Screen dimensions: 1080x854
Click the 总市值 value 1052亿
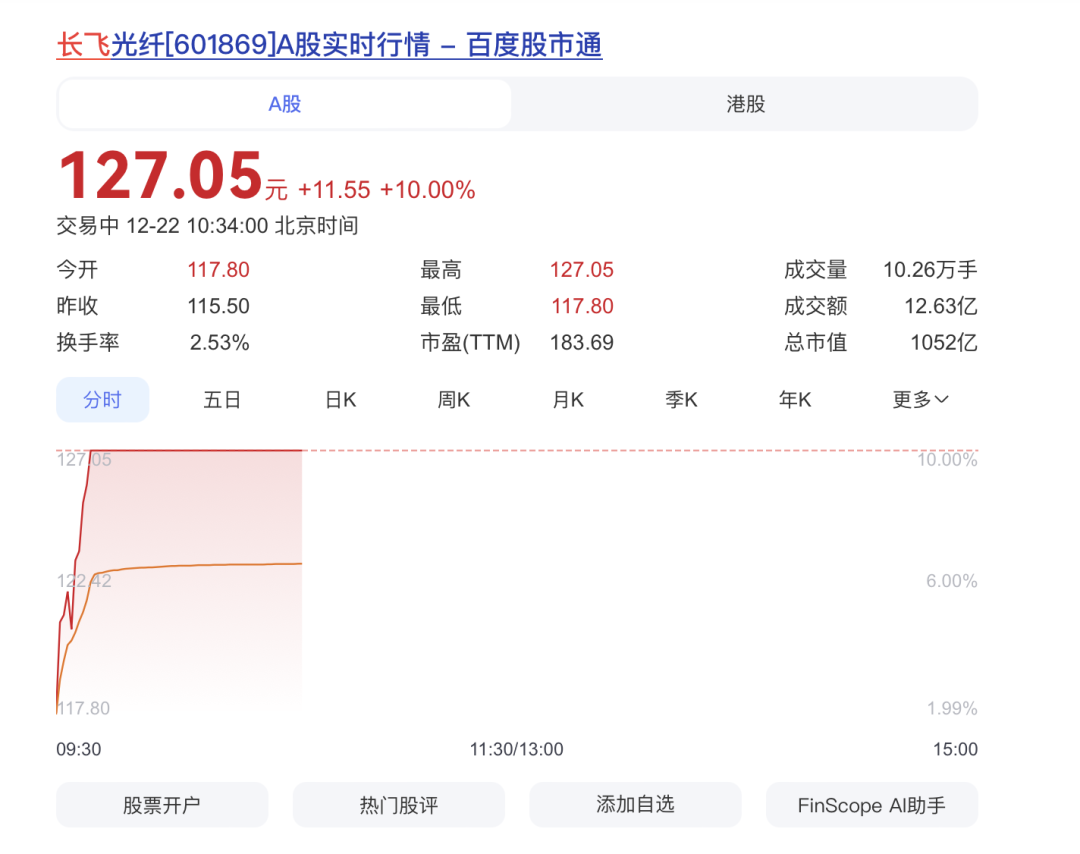944,343
